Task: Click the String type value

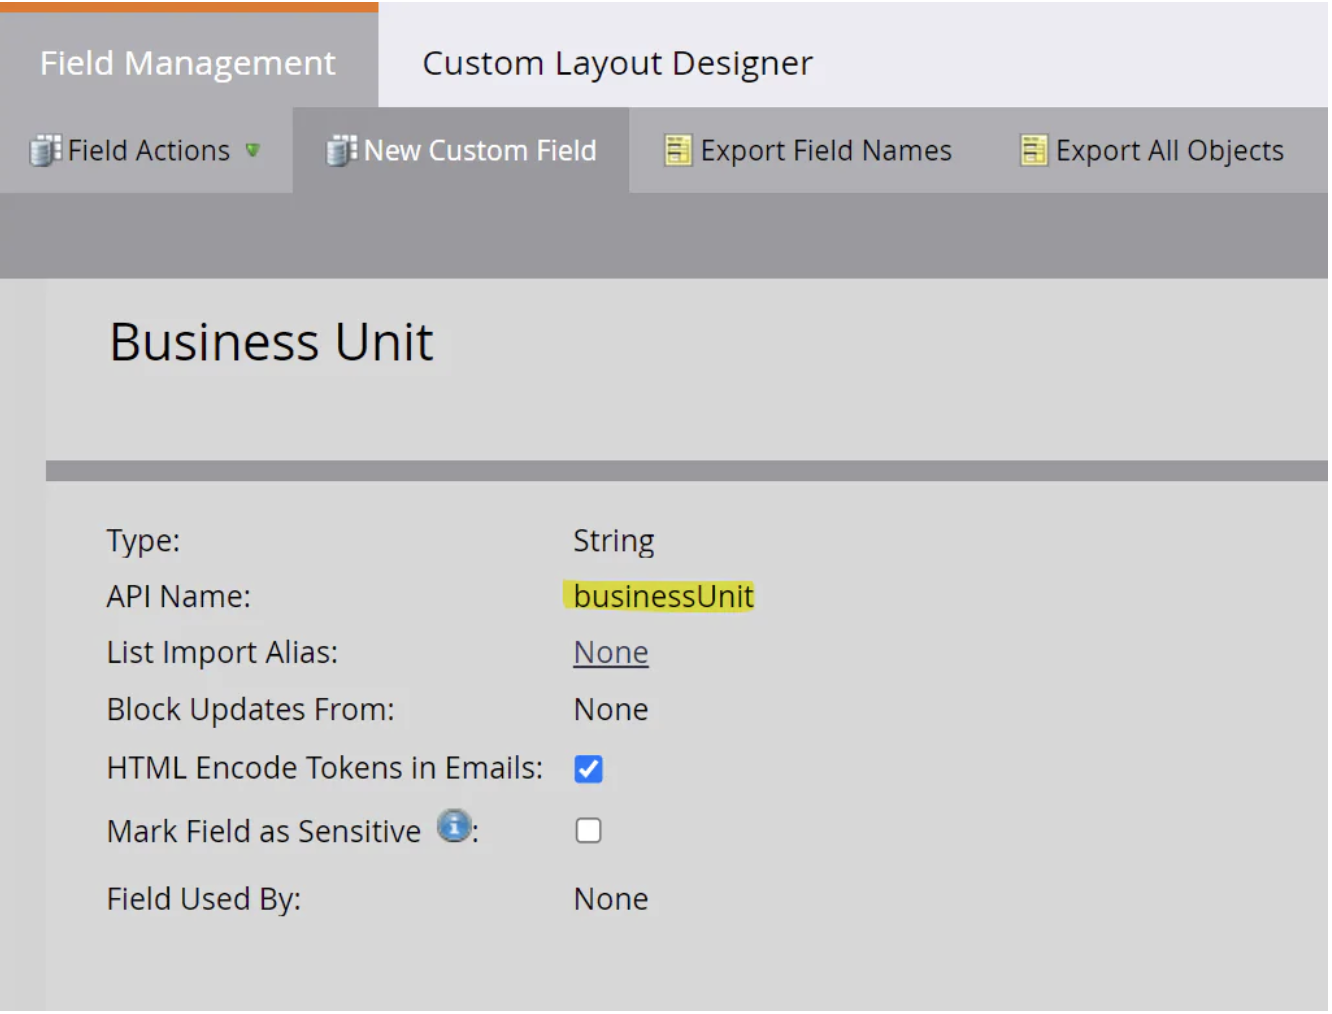Action: (x=613, y=541)
